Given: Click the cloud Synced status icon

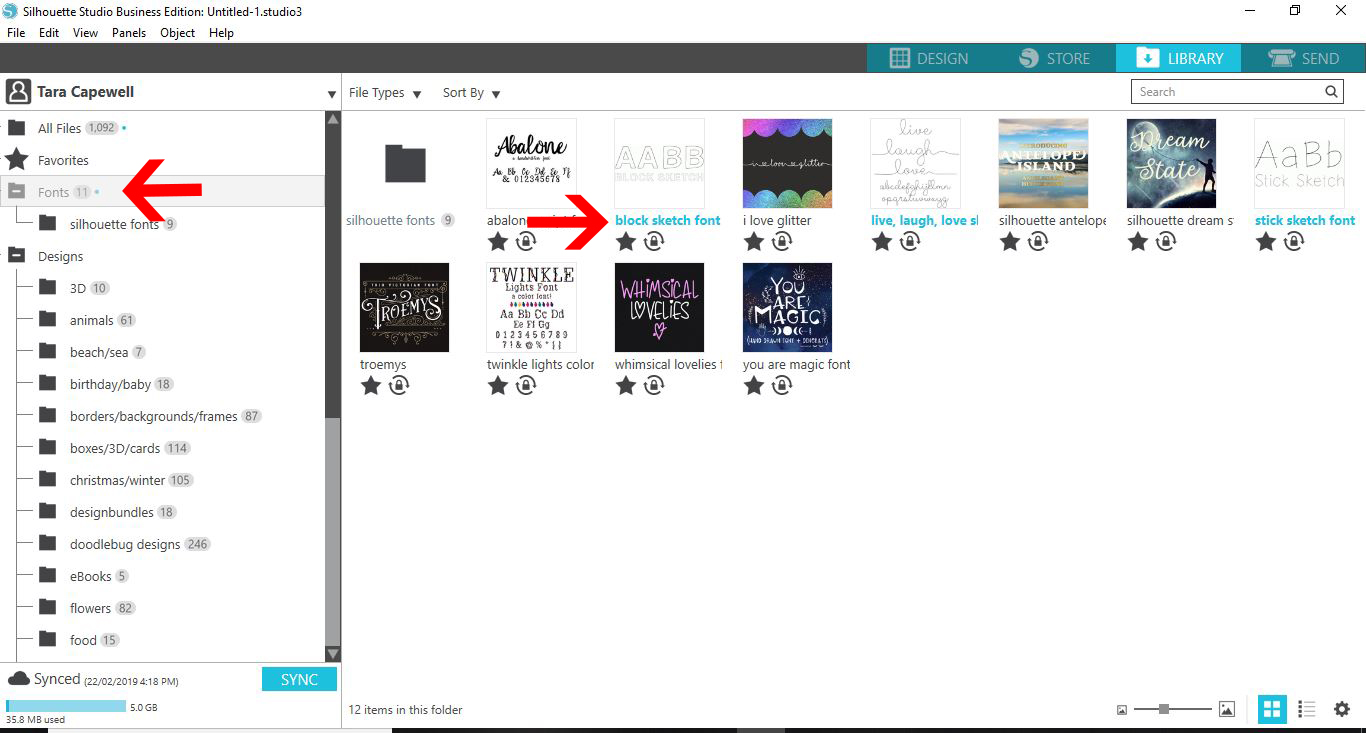Looking at the screenshot, I should [x=18, y=679].
